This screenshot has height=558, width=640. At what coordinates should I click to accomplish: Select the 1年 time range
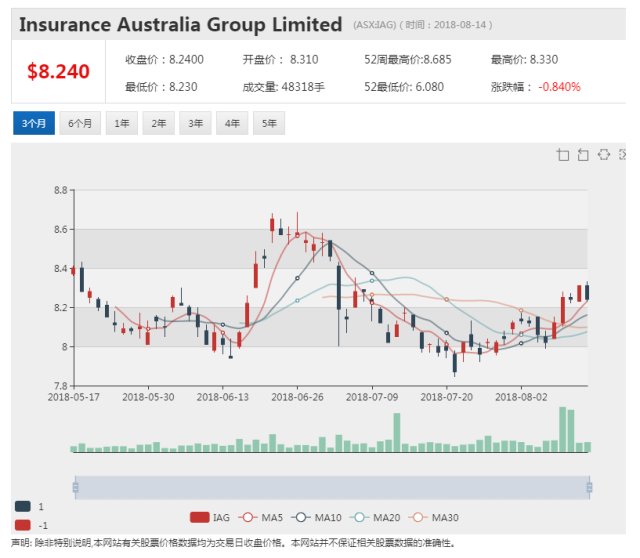click(x=122, y=124)
